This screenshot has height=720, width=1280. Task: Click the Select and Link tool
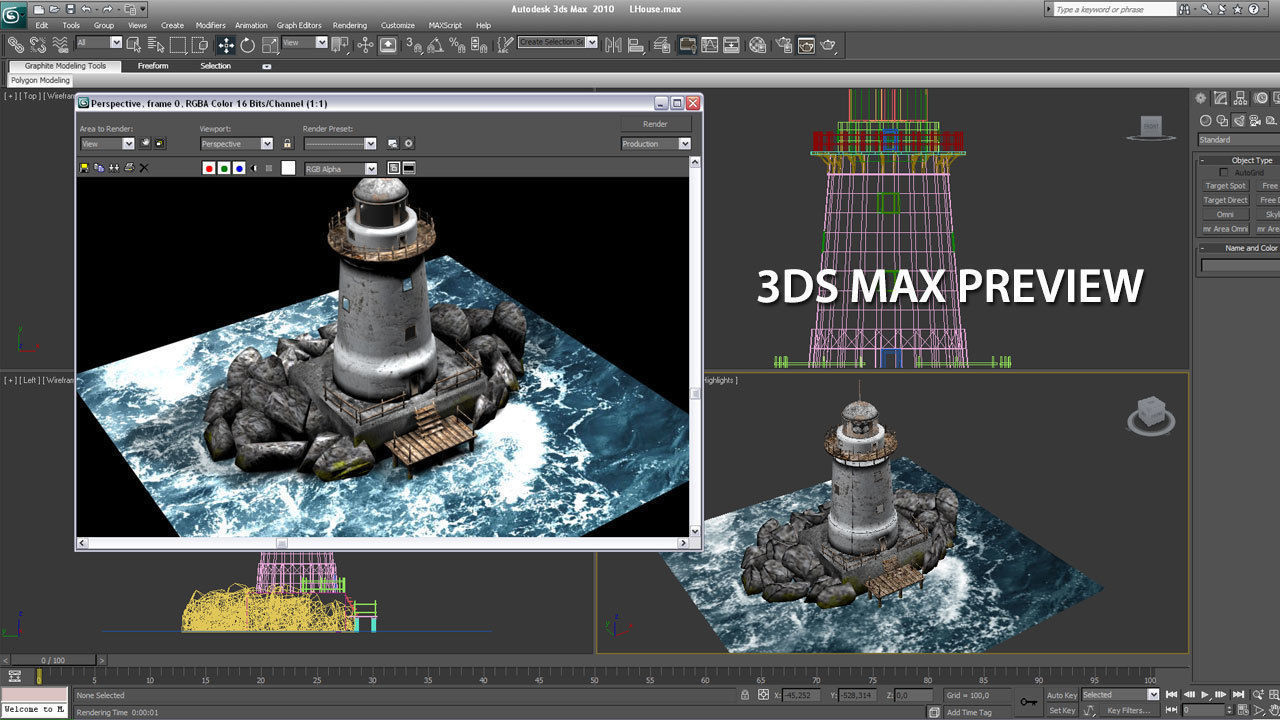coord(15,44)
